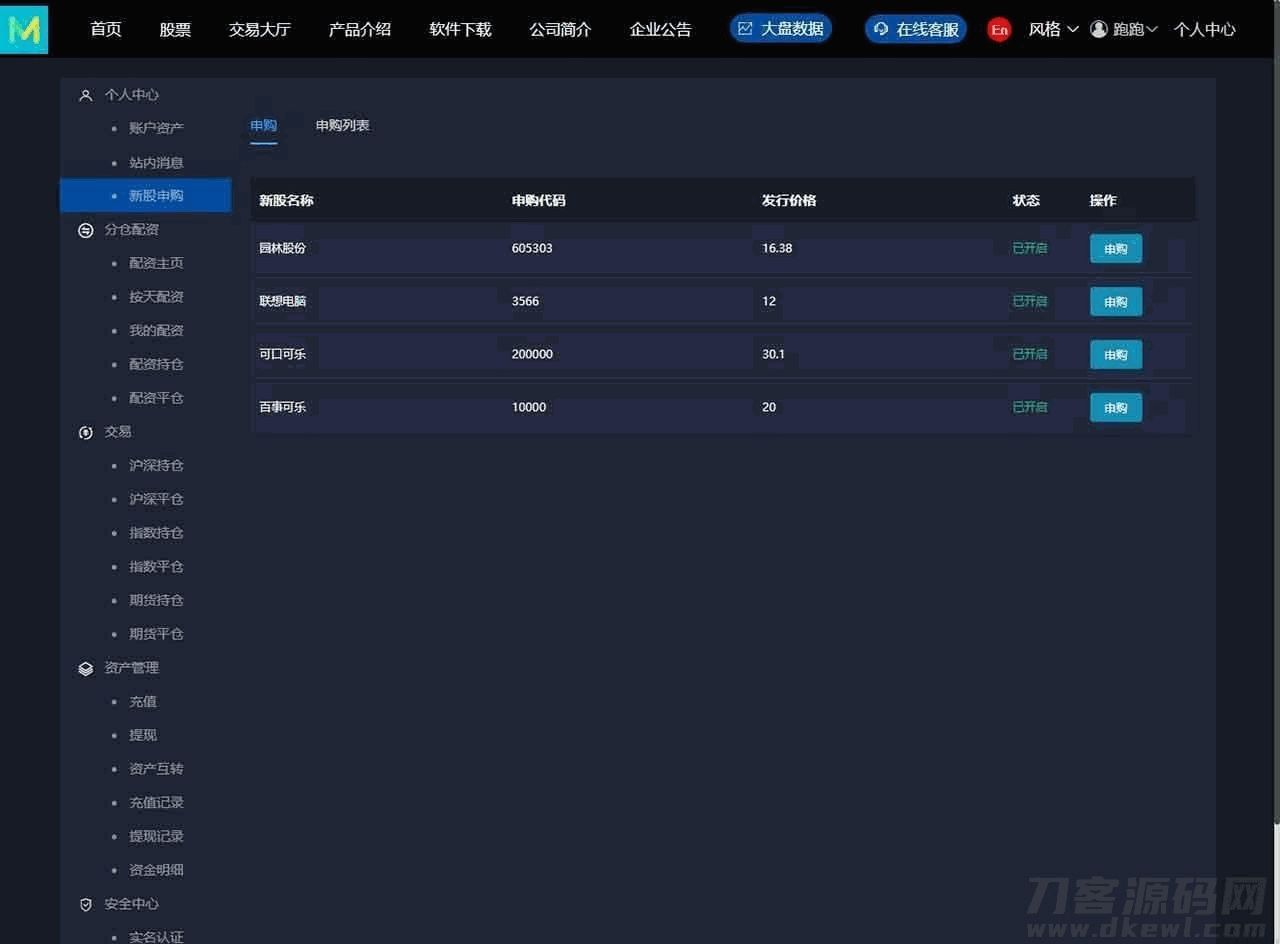This screenshot has height=944, width=1280.
Task: Click 申购 button for 园林股份
Action: pos(1115,249)
